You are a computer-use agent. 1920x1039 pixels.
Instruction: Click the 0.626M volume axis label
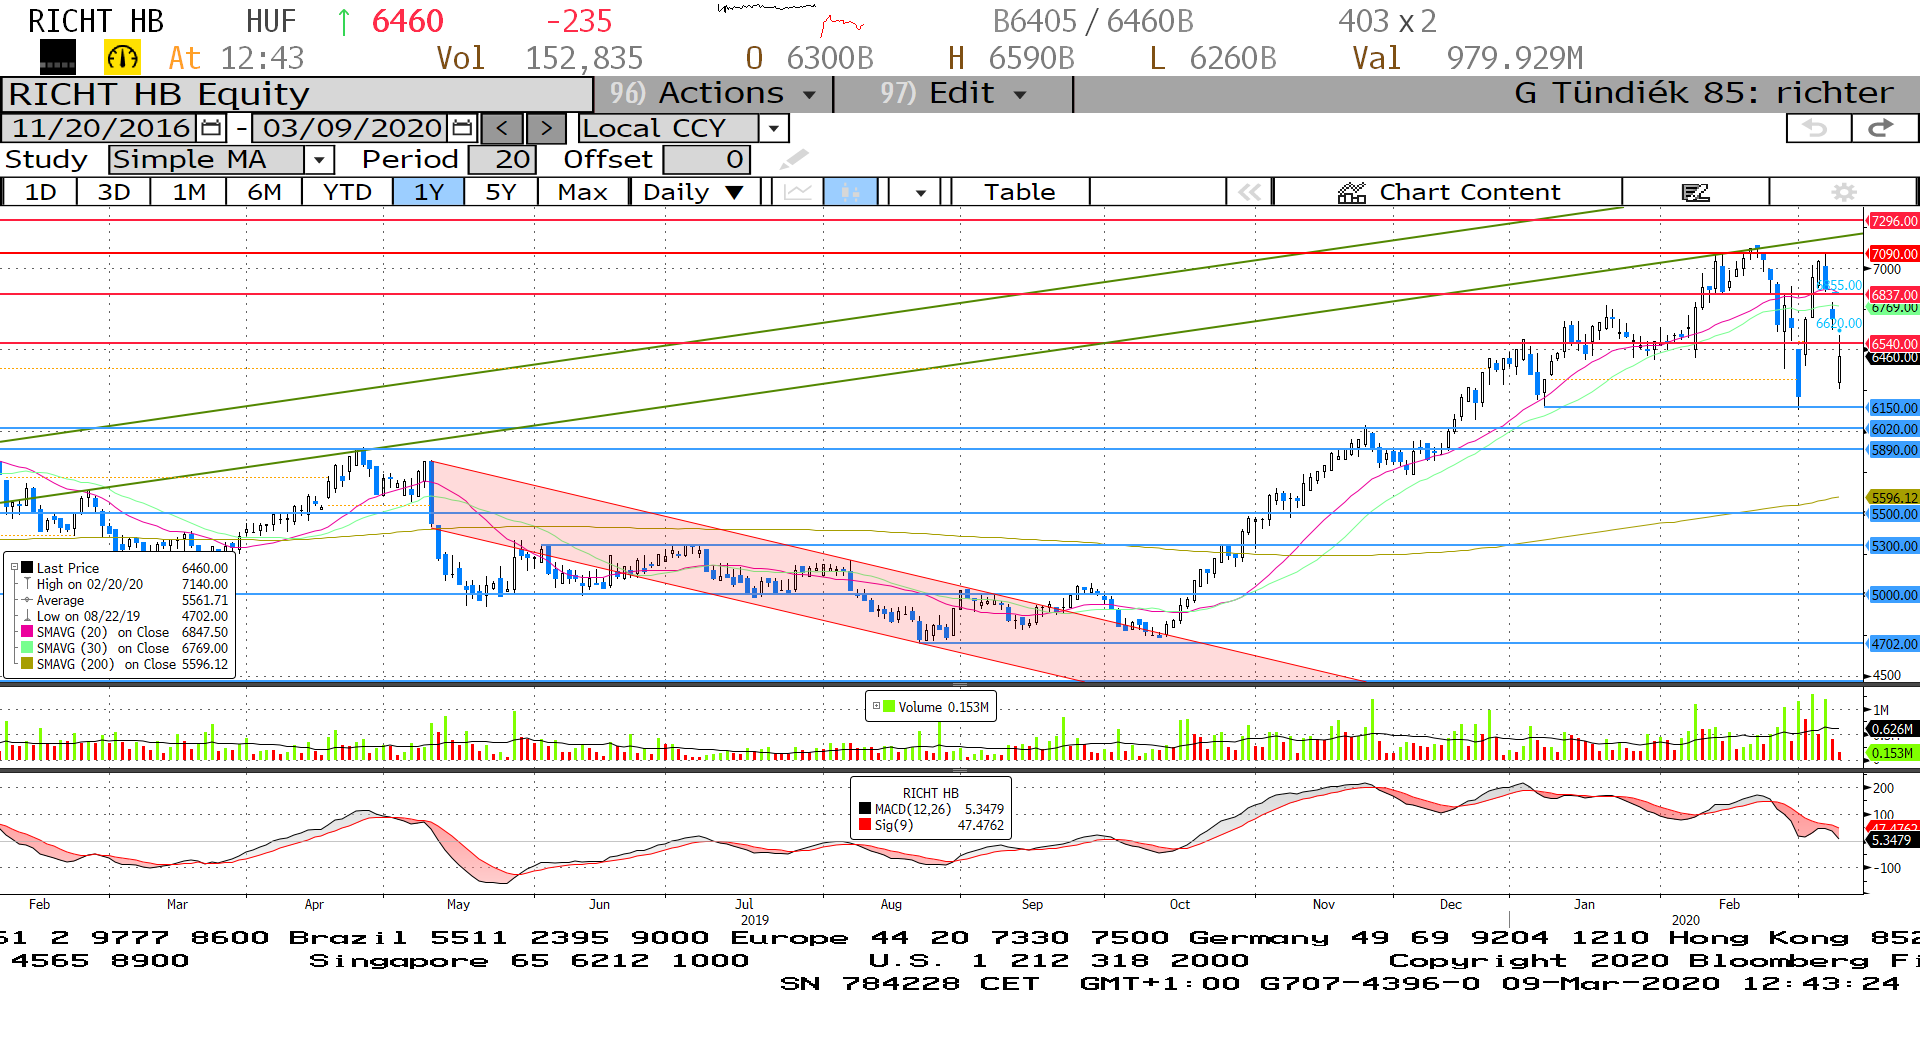1892,729
